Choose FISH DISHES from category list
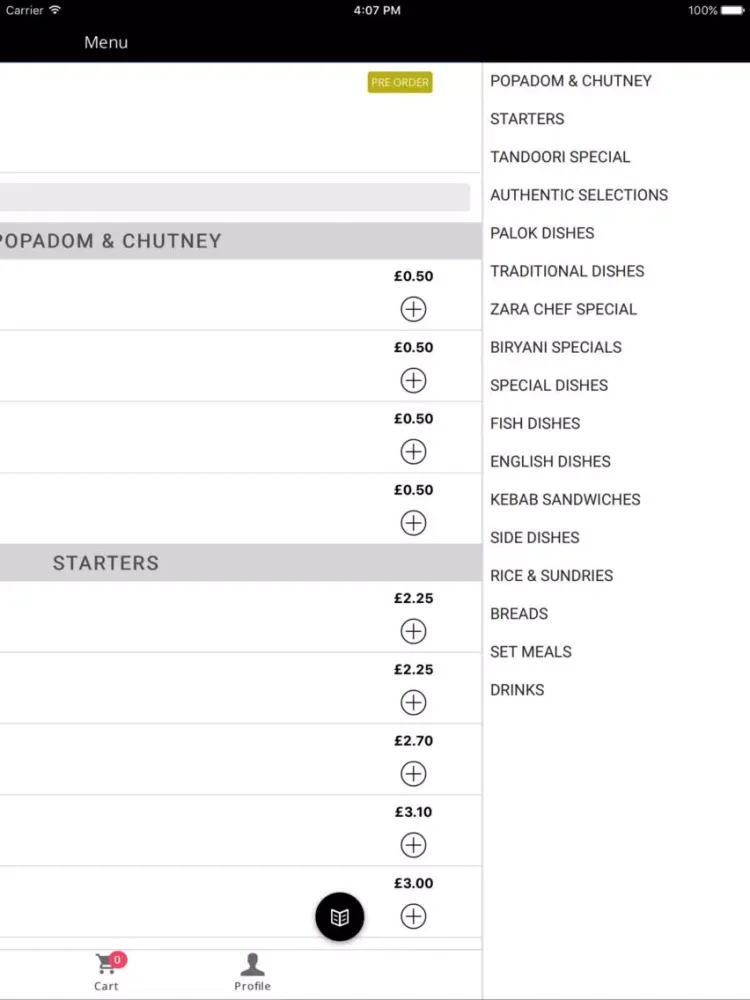Image resolution: width=750 pixels, height=1000 pixels. point(535,423)
